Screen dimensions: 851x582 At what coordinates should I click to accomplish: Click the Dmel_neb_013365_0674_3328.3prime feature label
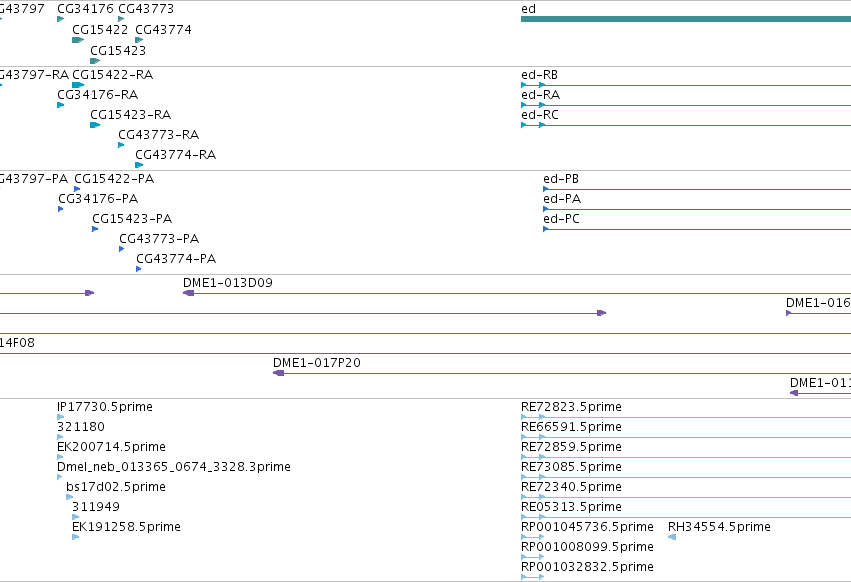pos(174,466)
